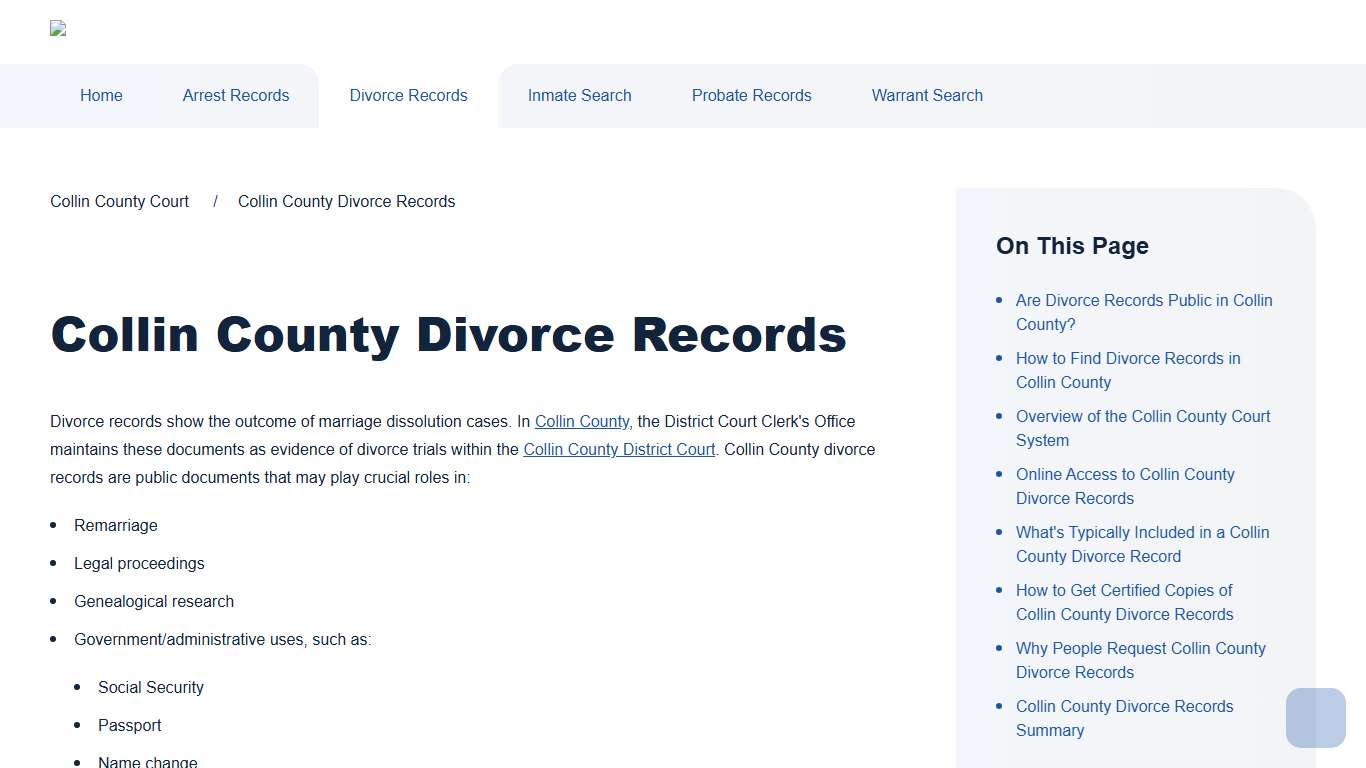Jump to 'How to Find Divorce Records' section
Screen dimensions: 1366x768
pos(1128,370)
